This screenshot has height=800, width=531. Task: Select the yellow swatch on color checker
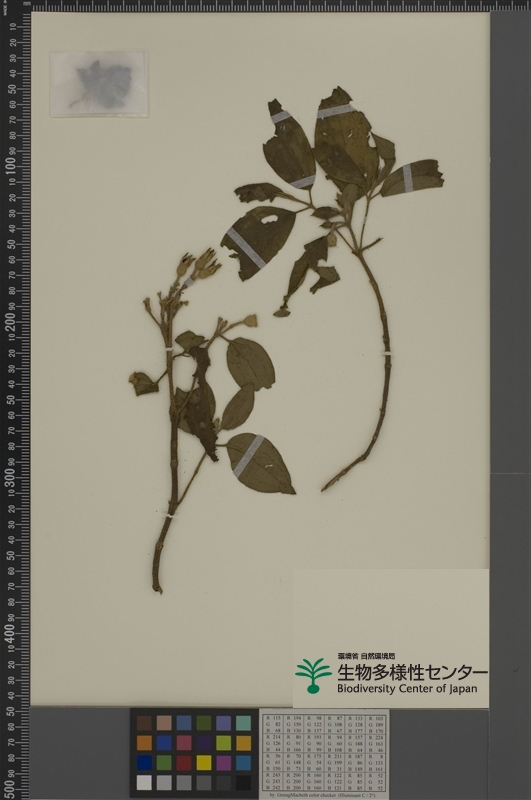204,763
